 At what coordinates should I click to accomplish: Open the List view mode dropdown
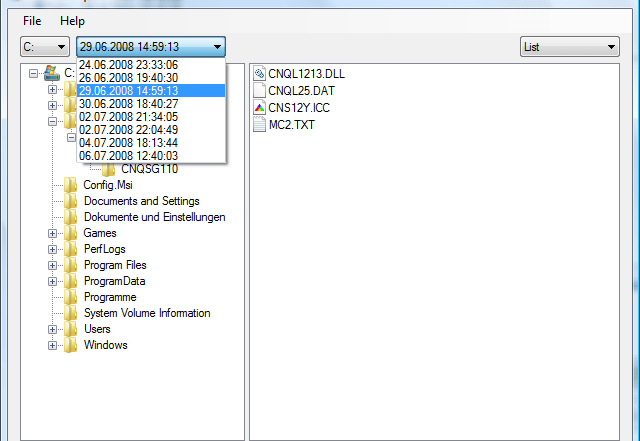point(569,47)
